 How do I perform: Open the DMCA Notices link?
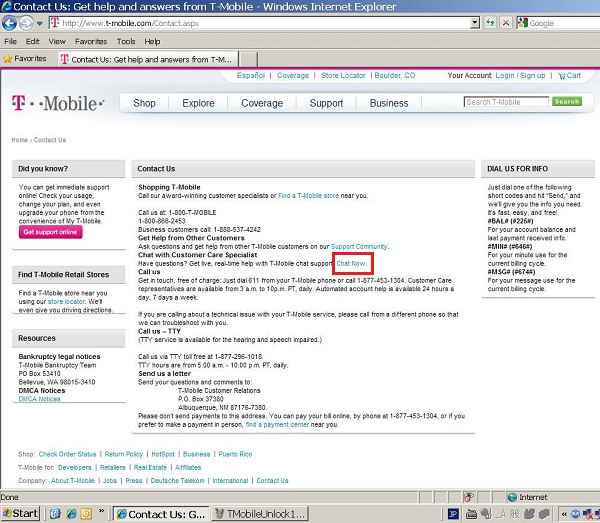coord(39,399)
